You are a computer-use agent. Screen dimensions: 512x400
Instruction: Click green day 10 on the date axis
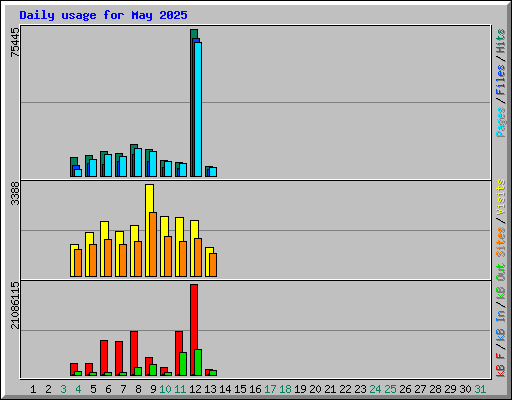165,389
